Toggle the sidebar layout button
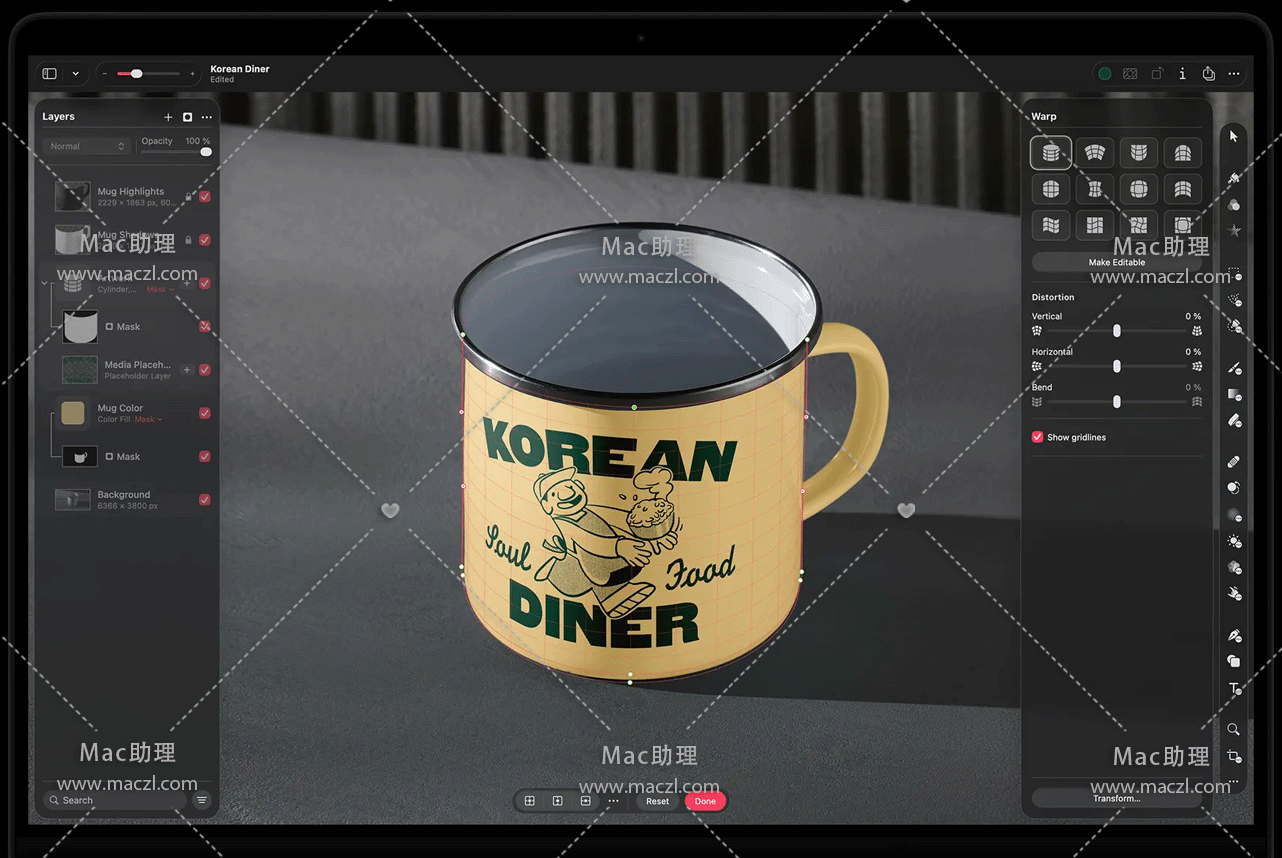1282x858 pixels. [49, 73]
